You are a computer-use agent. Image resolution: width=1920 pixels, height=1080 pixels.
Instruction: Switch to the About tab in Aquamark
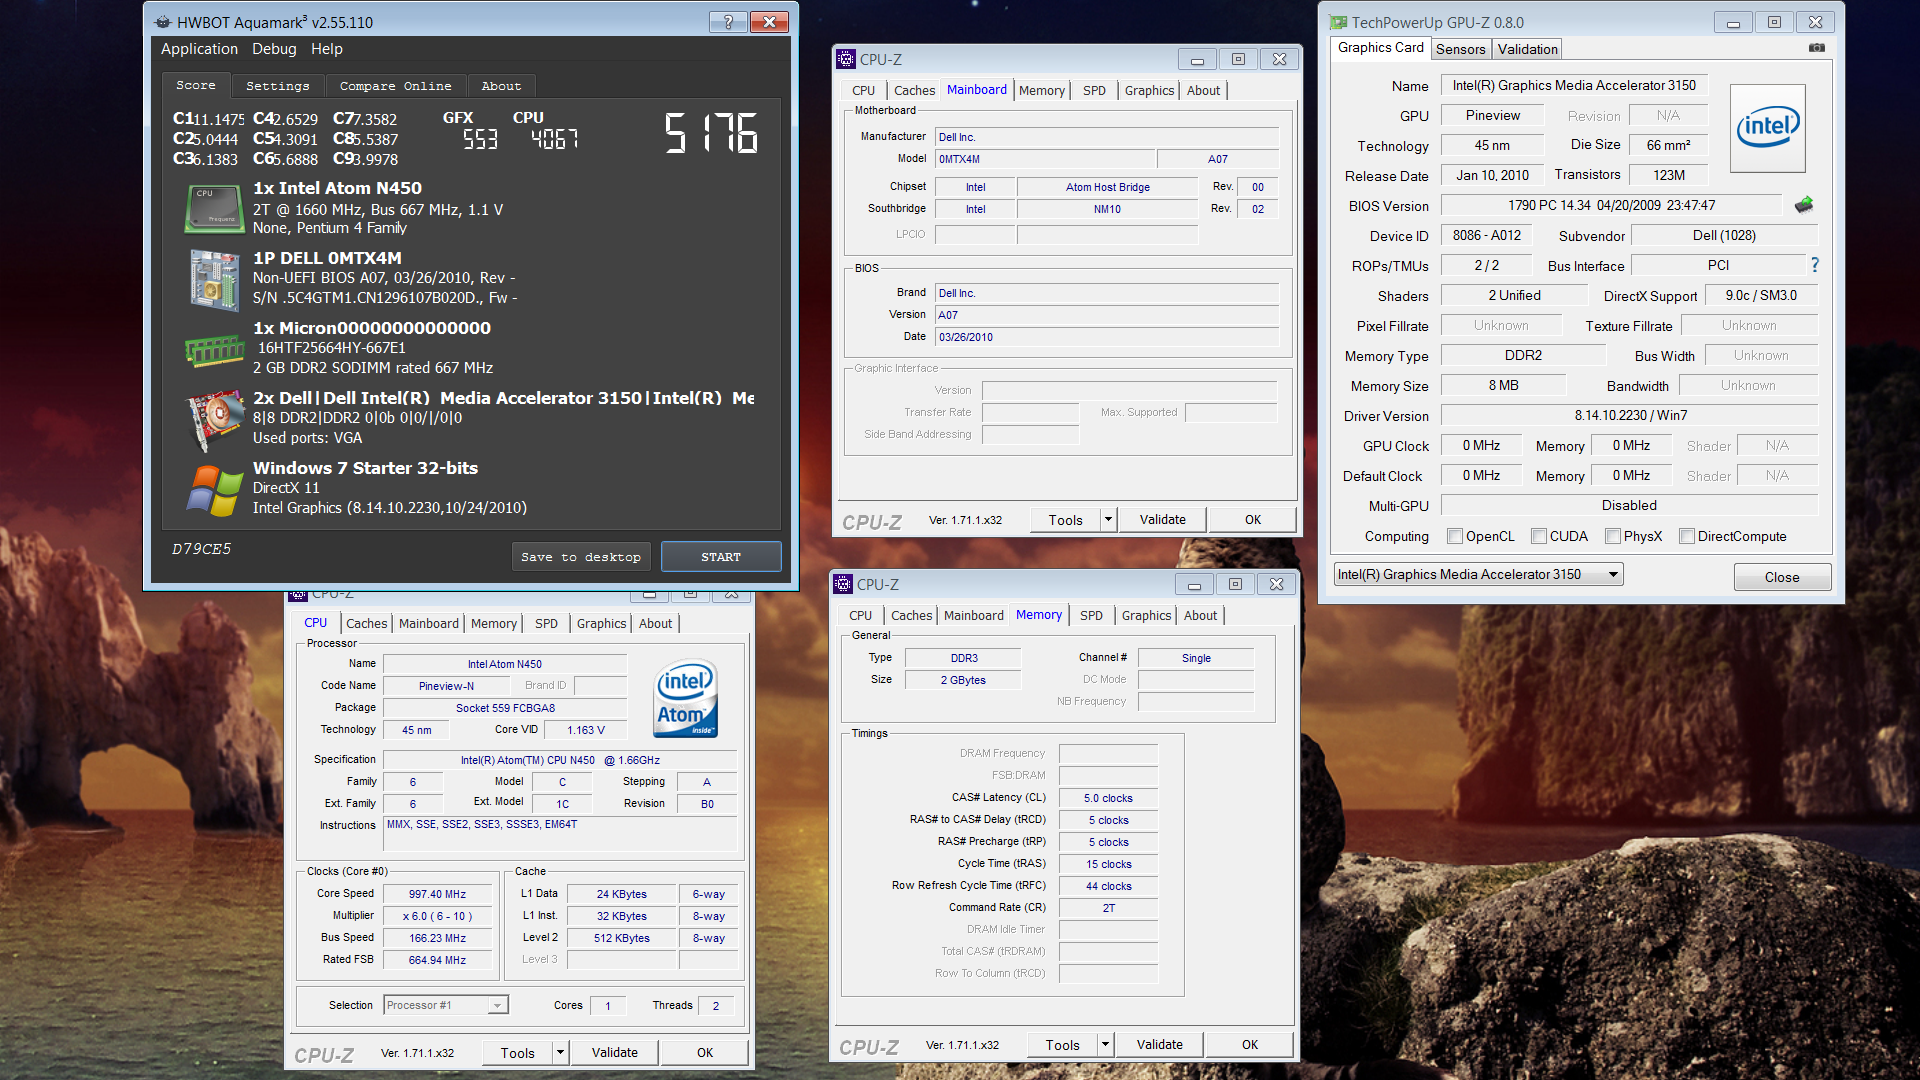pos(501,86)
